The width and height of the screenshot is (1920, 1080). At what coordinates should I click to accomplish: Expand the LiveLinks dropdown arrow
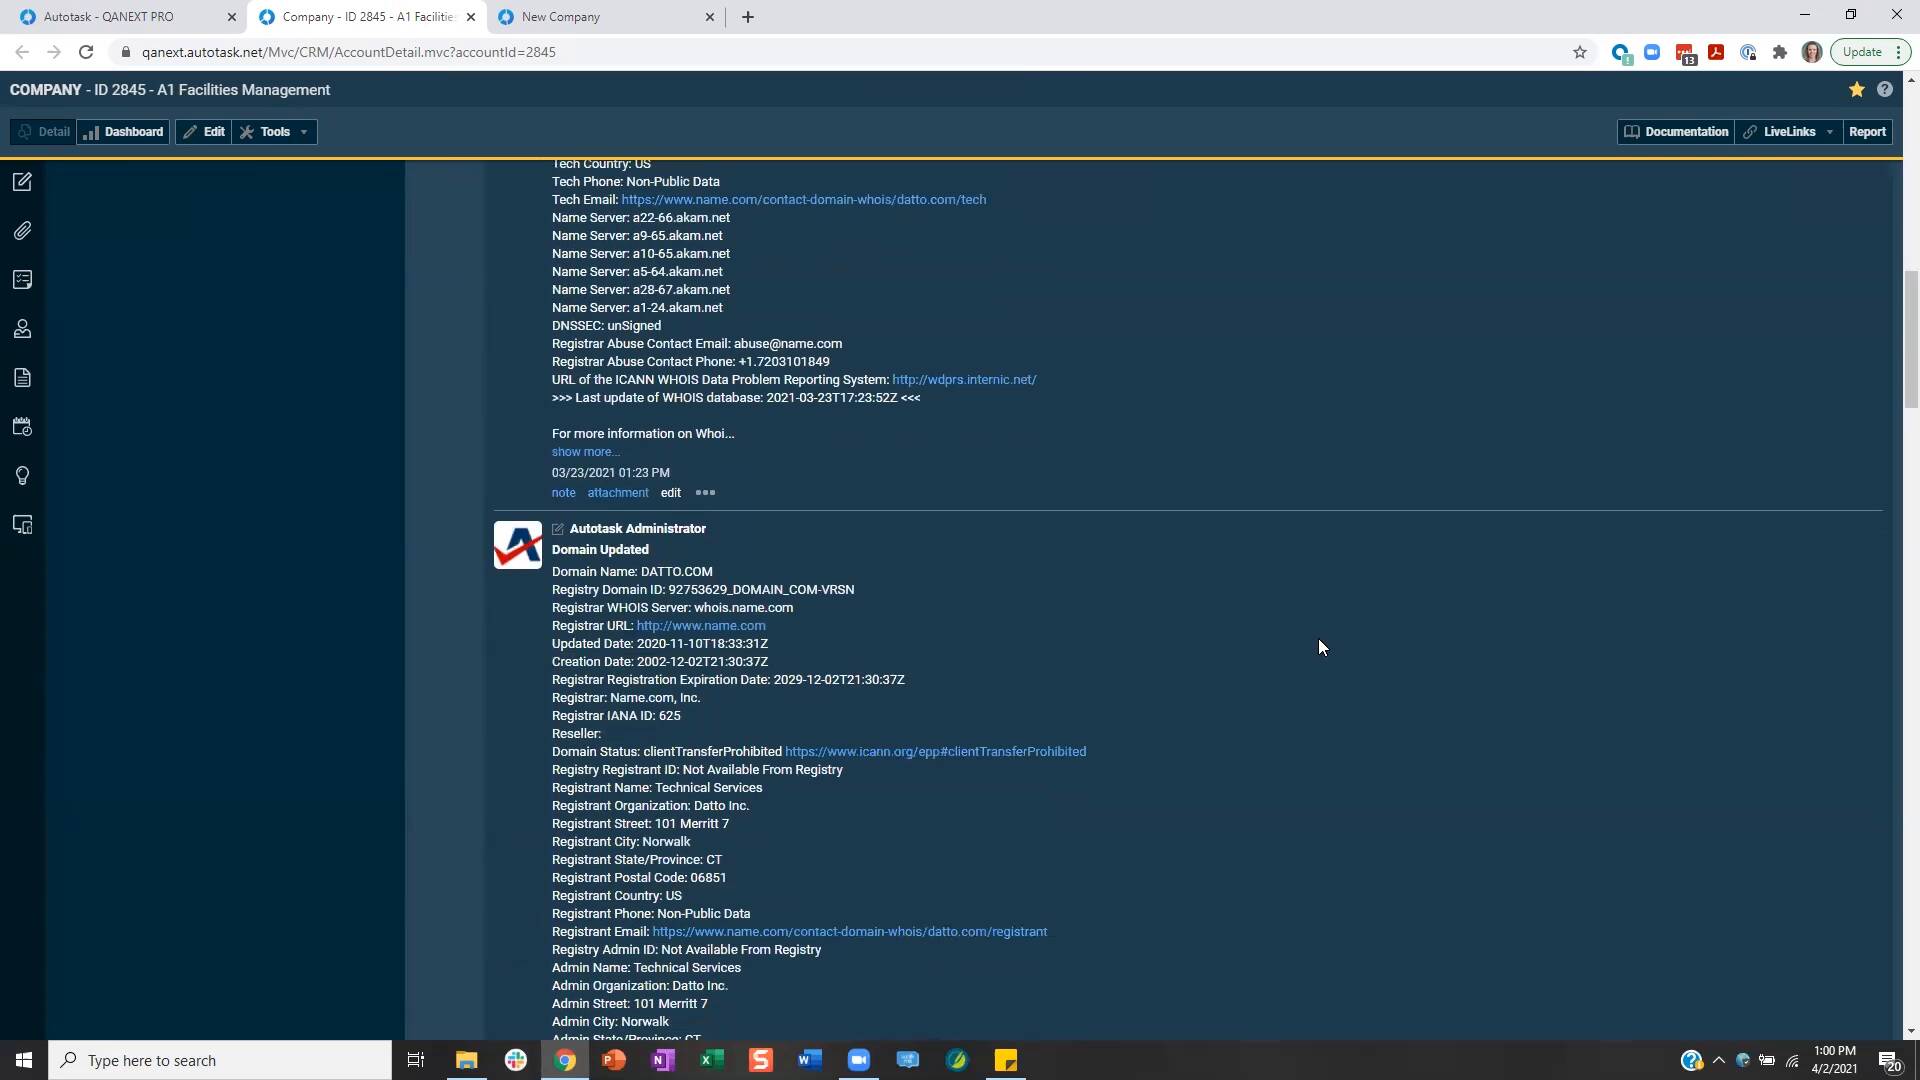[1829, 132]
